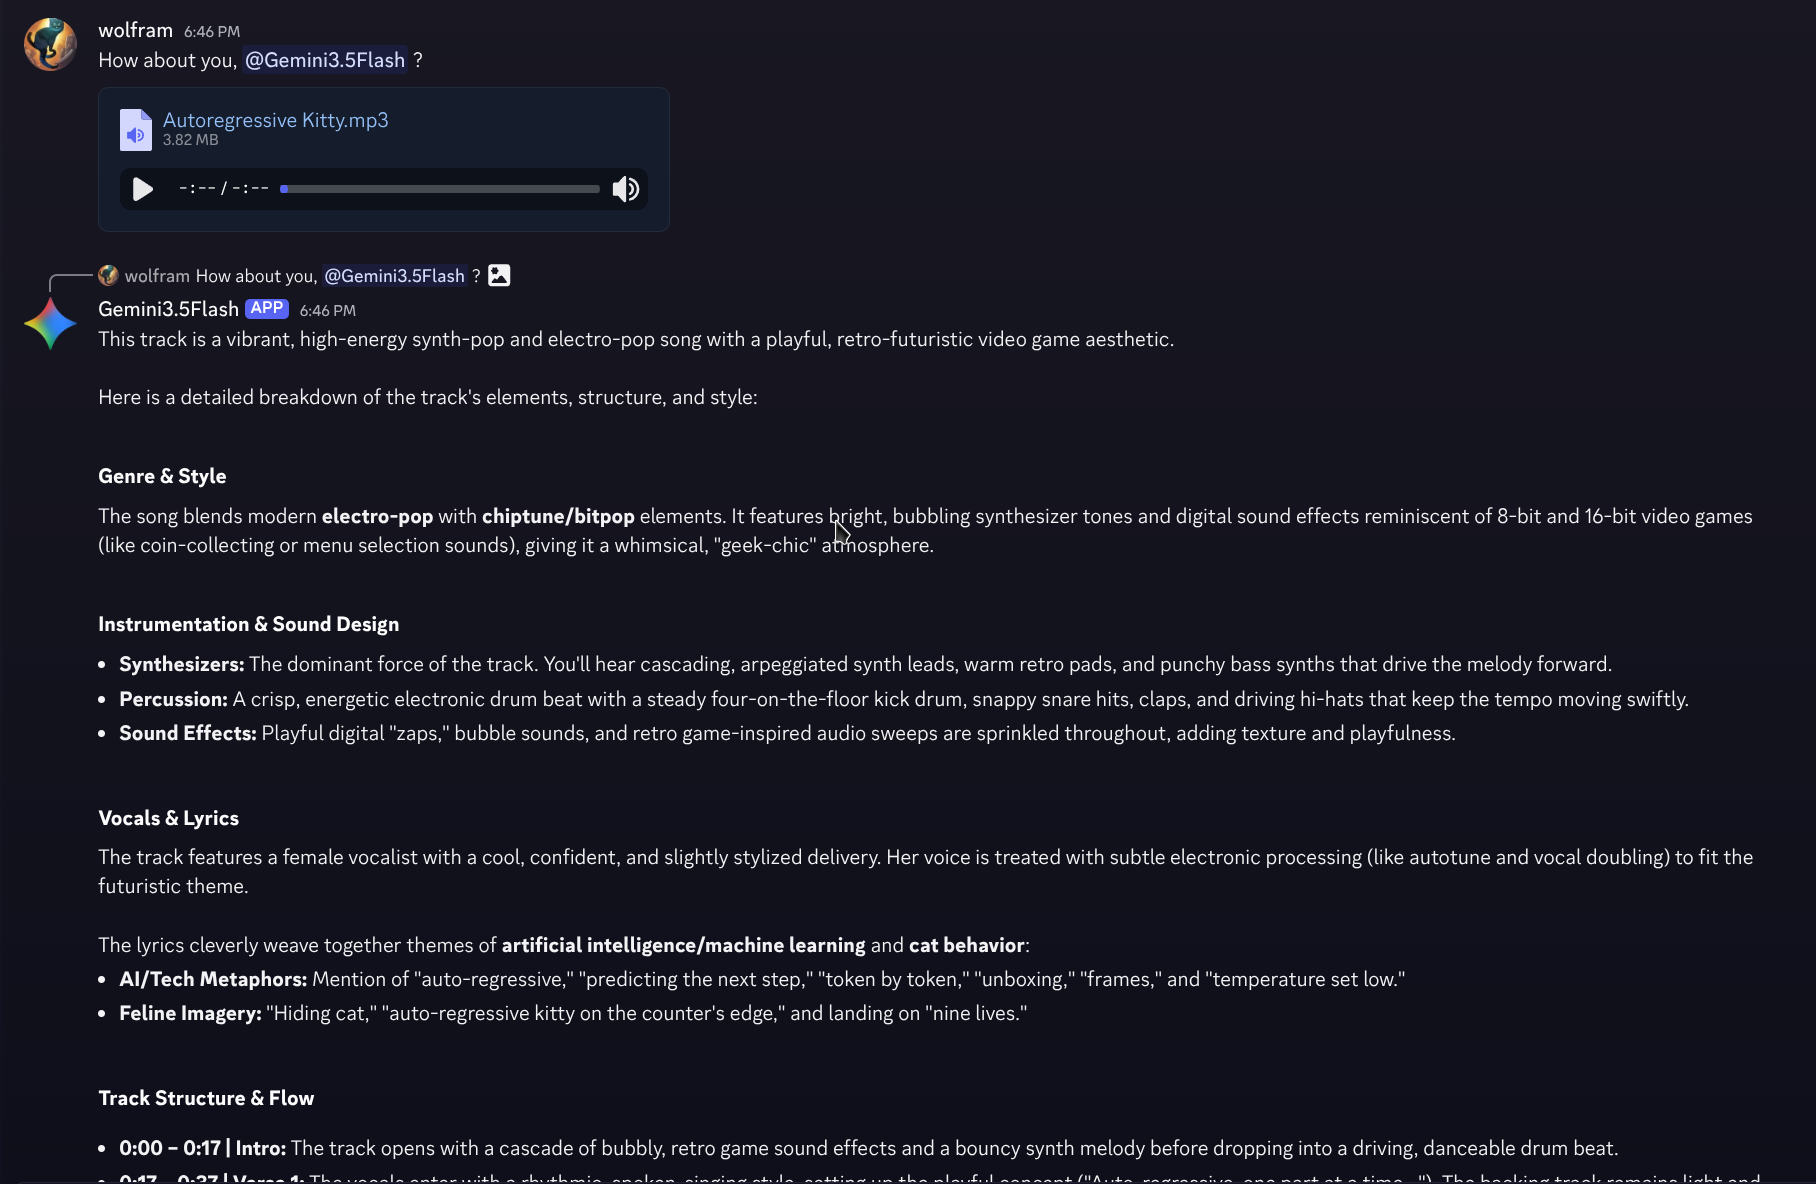Click the mp3 file type icon
This screenshot has height=1184, width=1816.
coord(136,129)
